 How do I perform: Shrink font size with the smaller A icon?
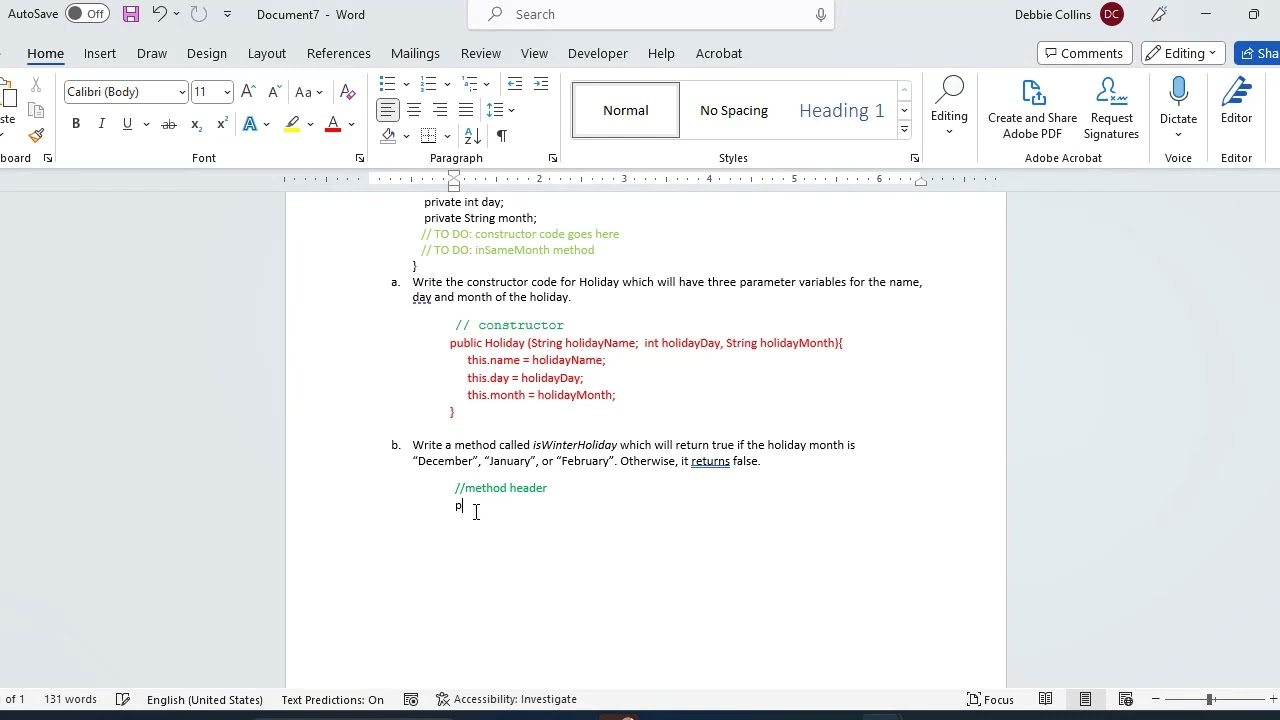[x=274, y=92]
